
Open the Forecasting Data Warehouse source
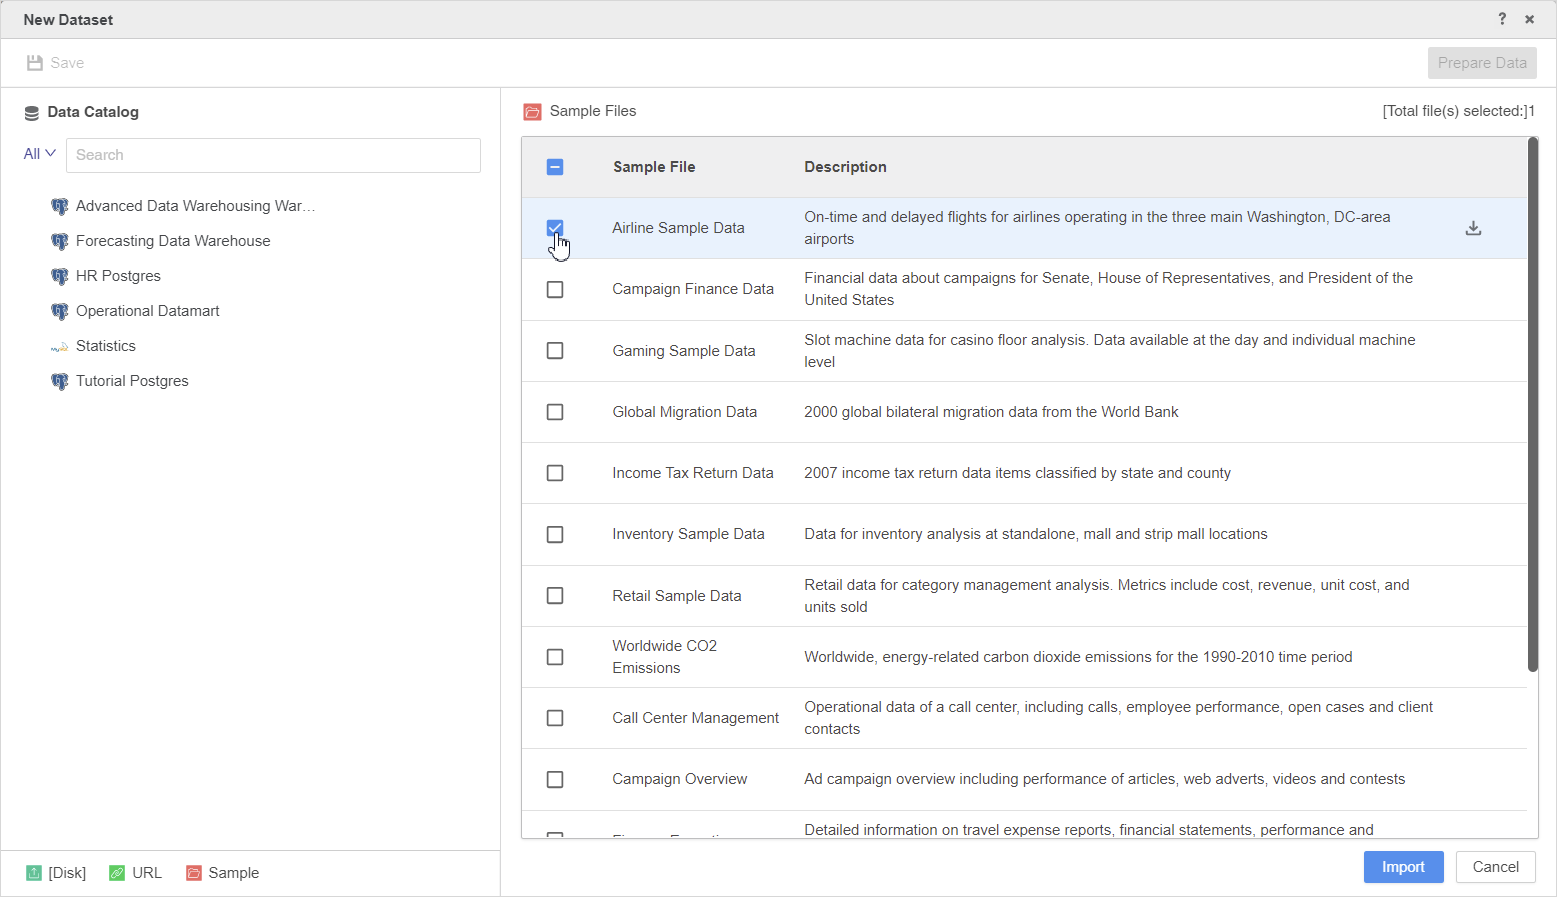click(x=173, y=241)
